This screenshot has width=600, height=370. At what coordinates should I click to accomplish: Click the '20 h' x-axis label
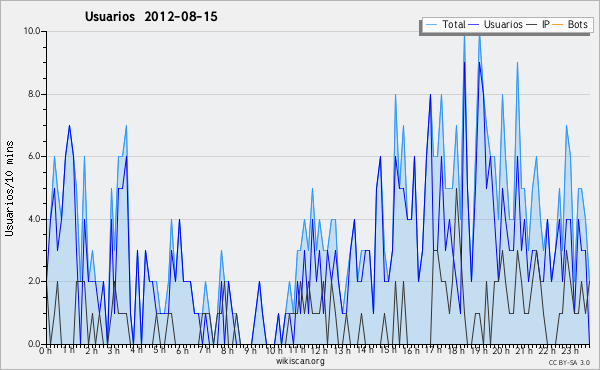pyautogui.click(x=501, y=350)
